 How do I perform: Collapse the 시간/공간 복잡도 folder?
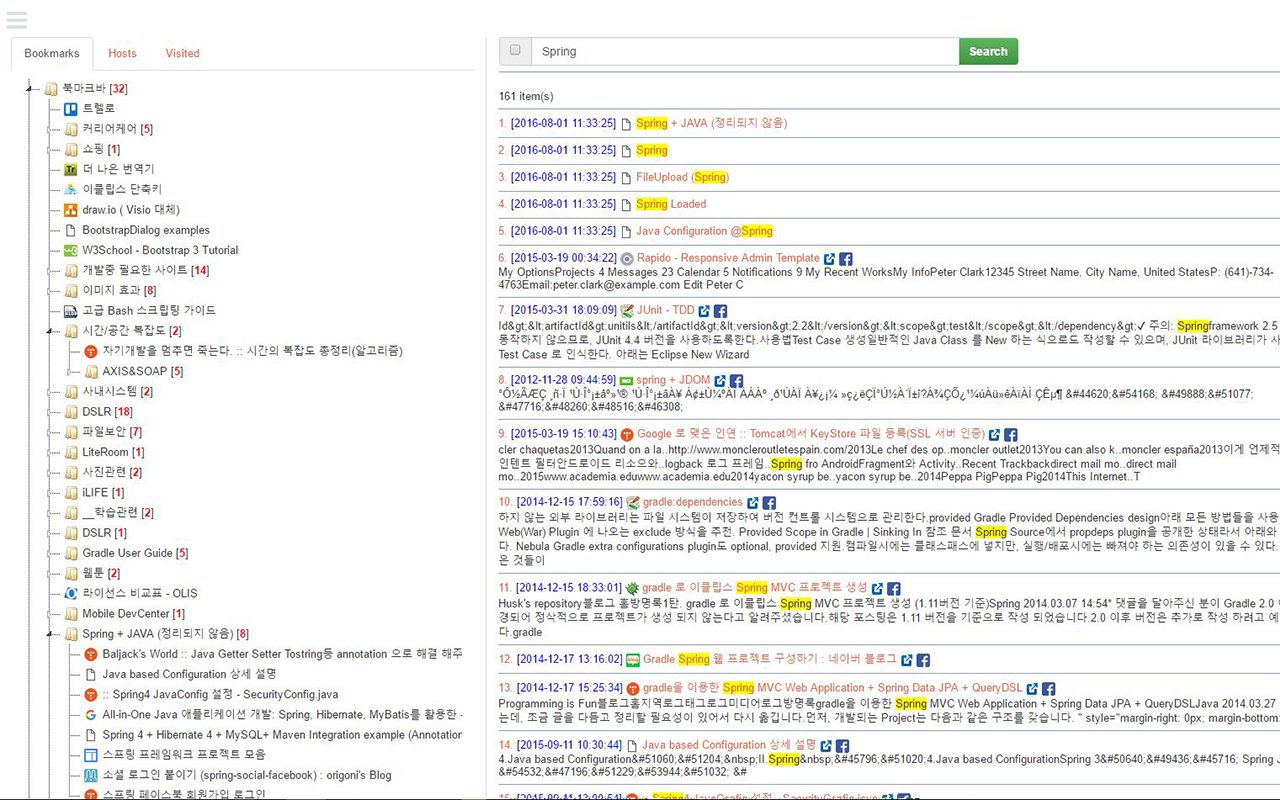click(51, 331)
